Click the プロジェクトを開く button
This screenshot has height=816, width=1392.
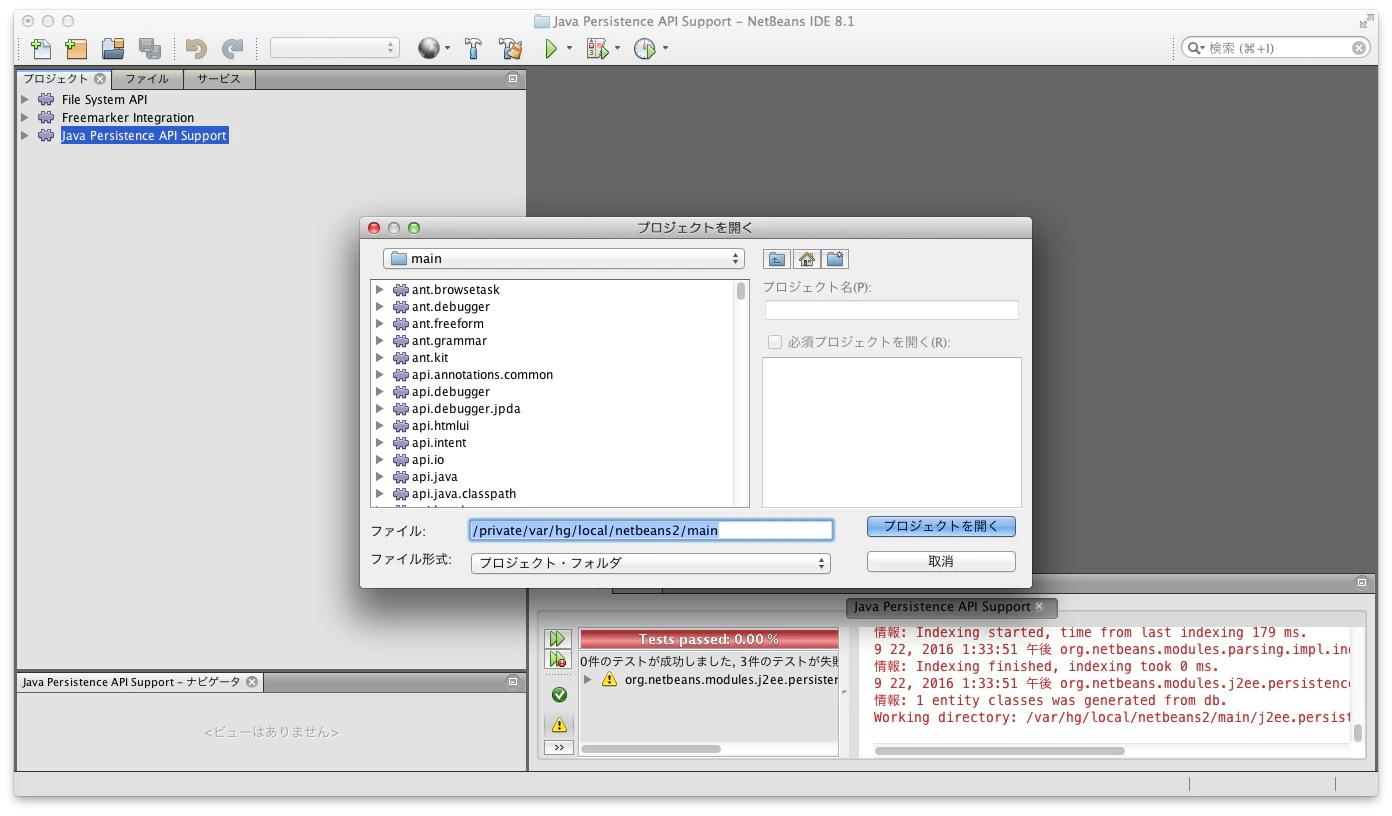click(x=941, y=526)
